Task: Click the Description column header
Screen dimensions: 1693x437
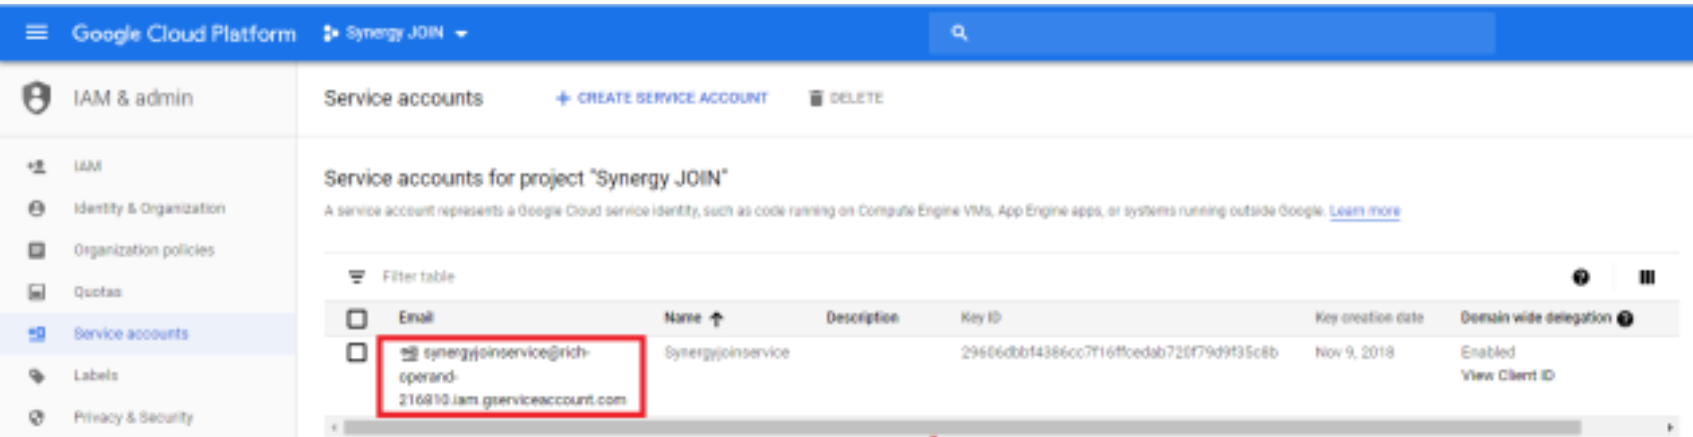Action: [862, 318]
